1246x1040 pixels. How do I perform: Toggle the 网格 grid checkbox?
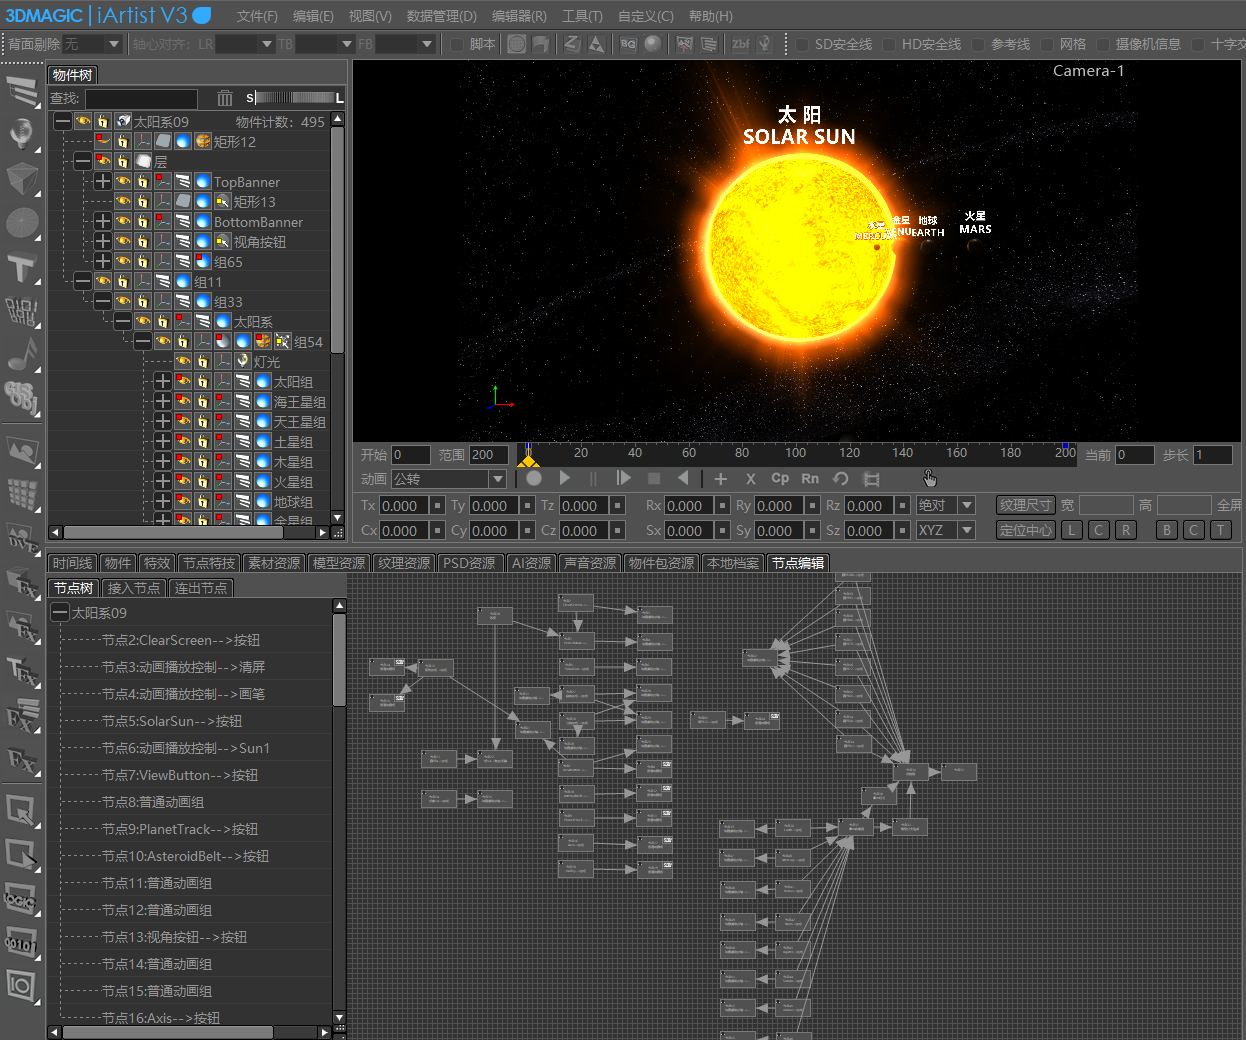click(1047, 44)
